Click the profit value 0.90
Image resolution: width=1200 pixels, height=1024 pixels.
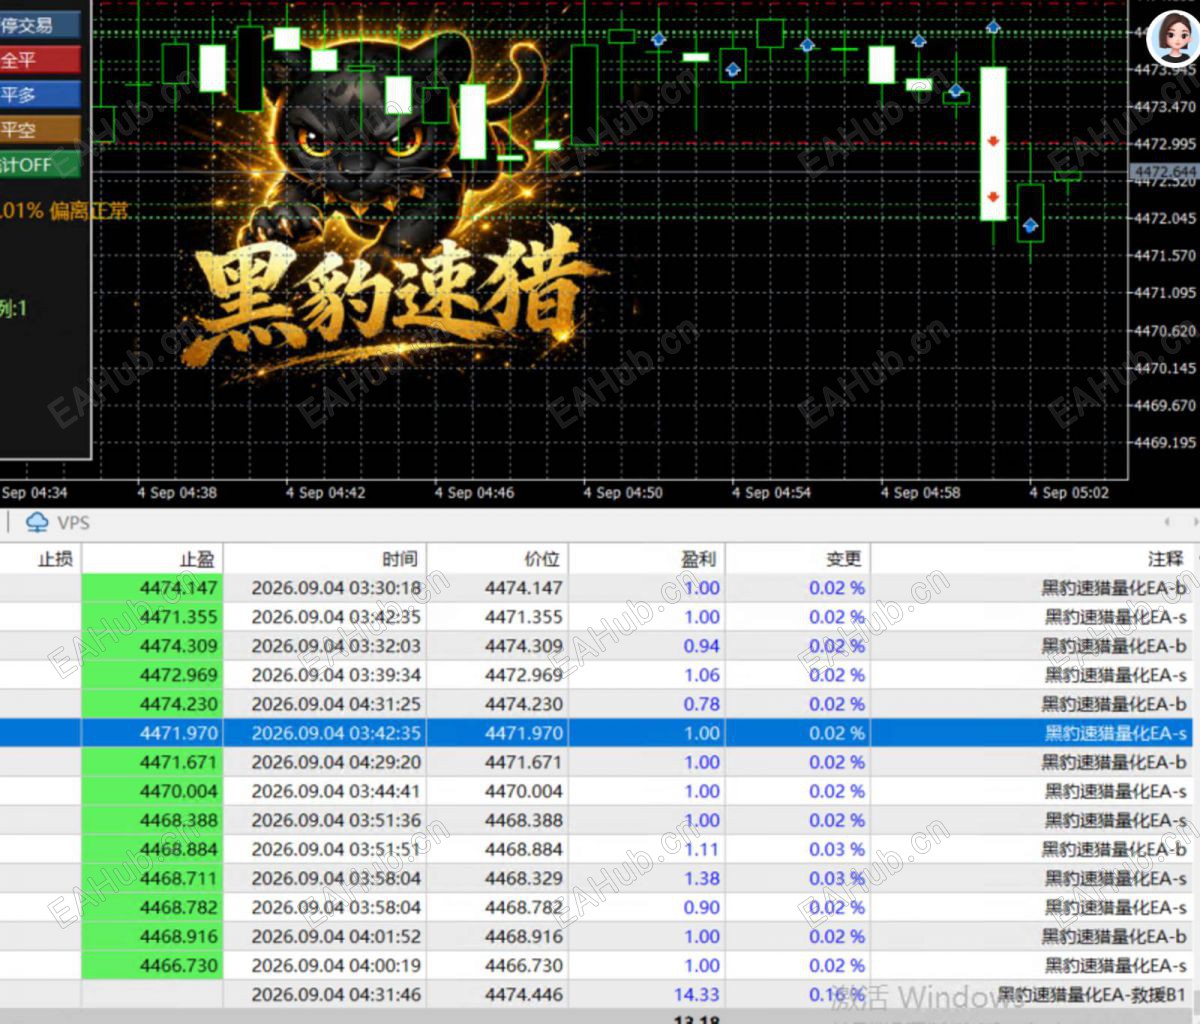pos(701,907)
